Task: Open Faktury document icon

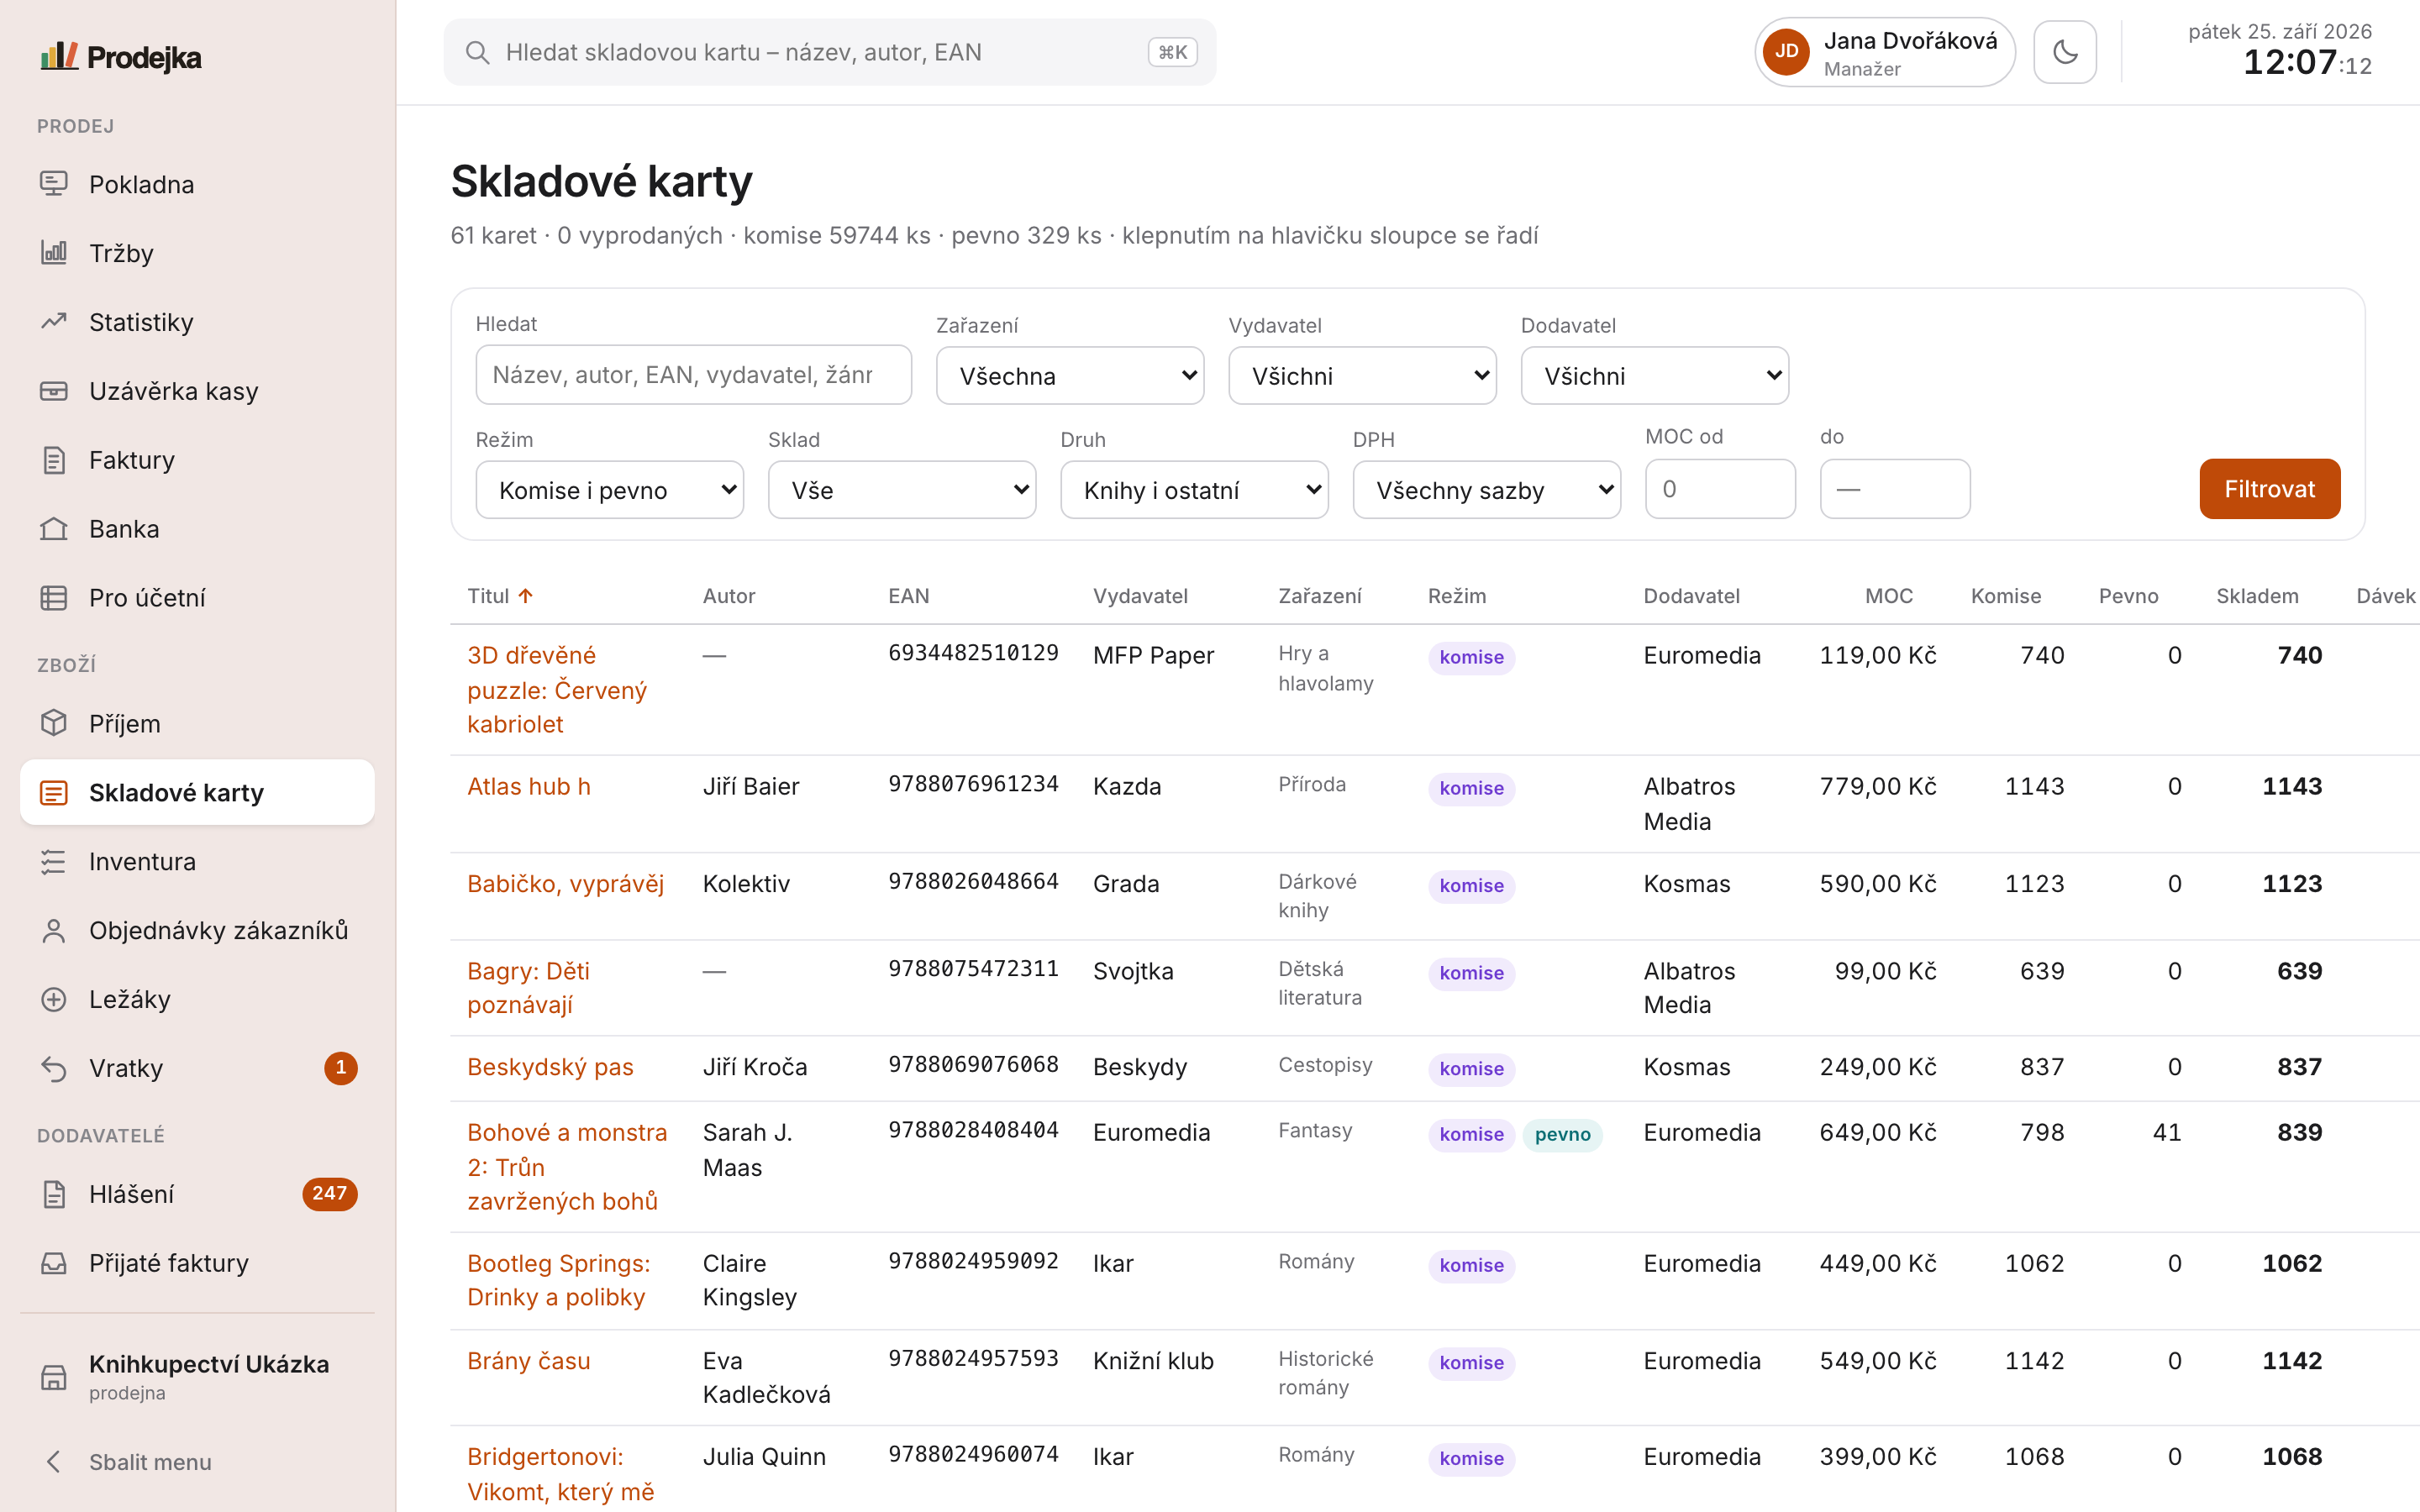Action: [54, 460]
